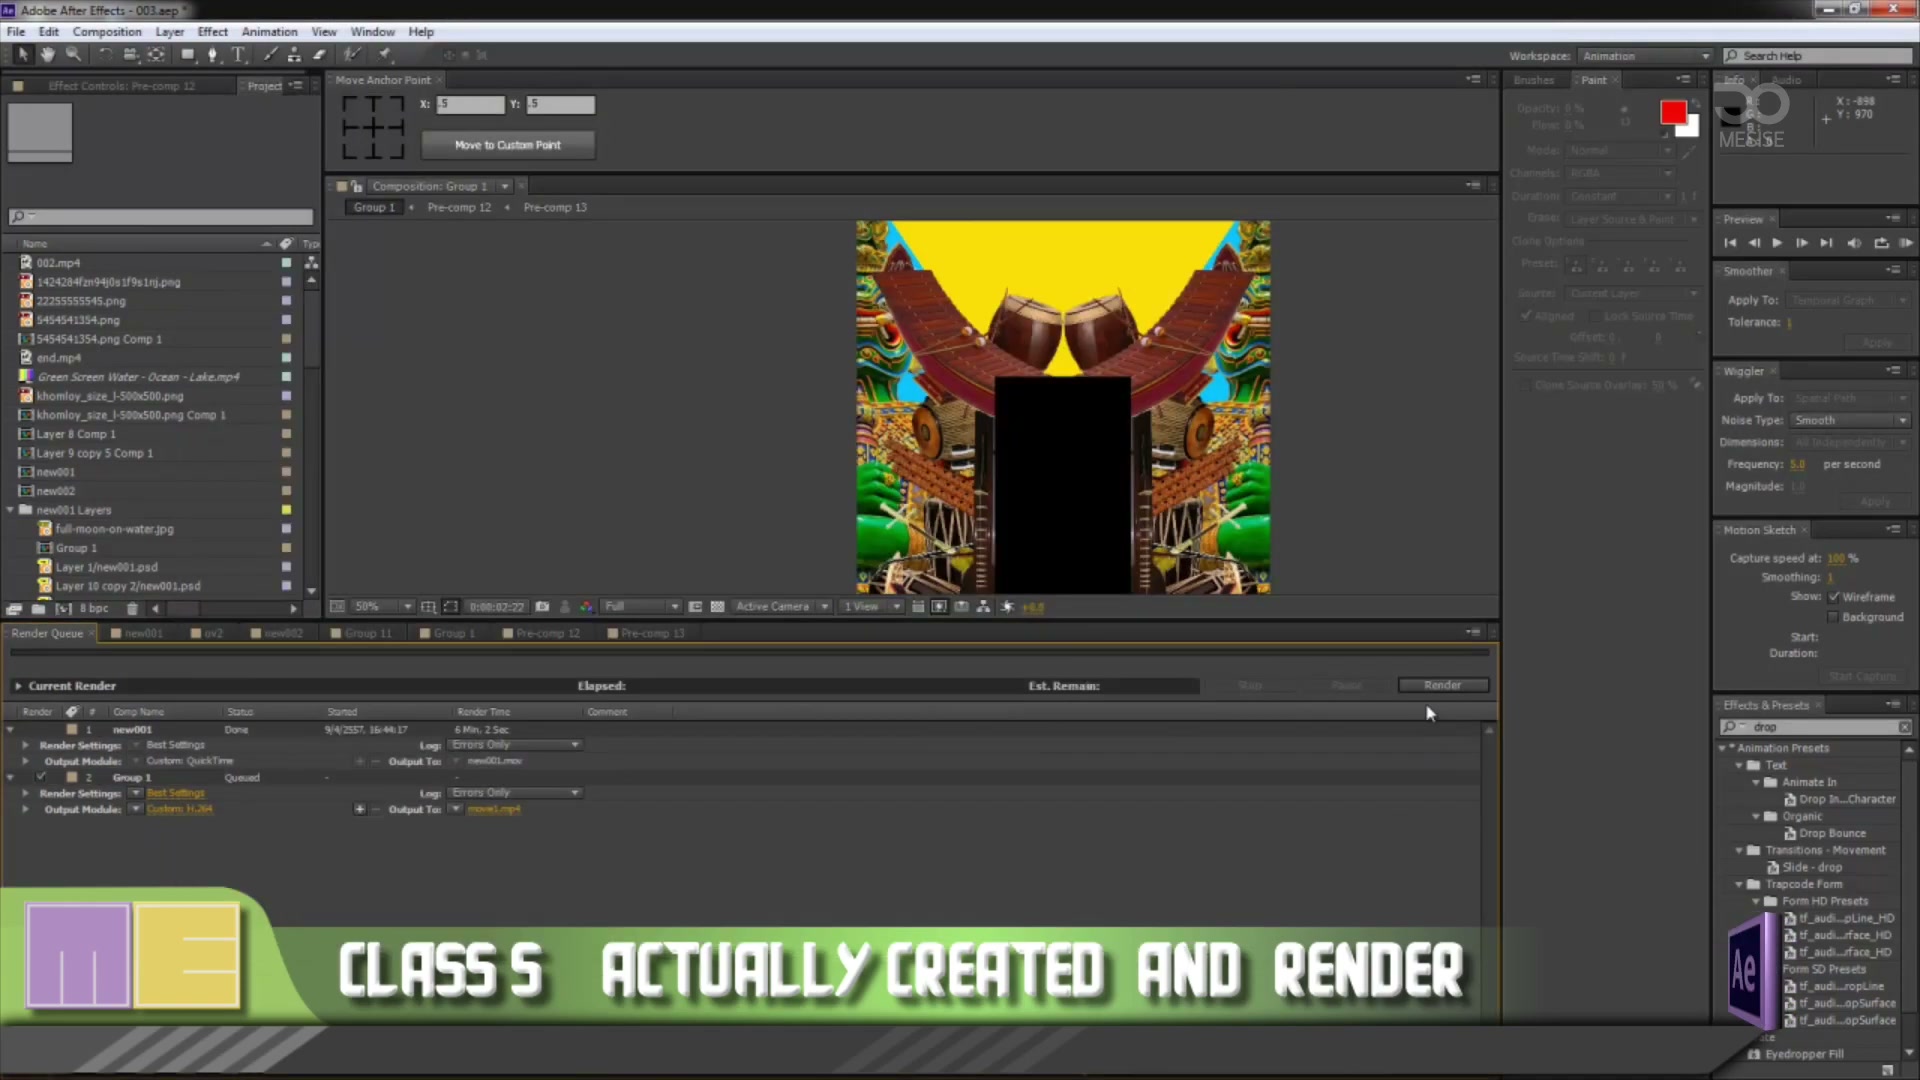Create new composition icon in Project

coord(63,608)
